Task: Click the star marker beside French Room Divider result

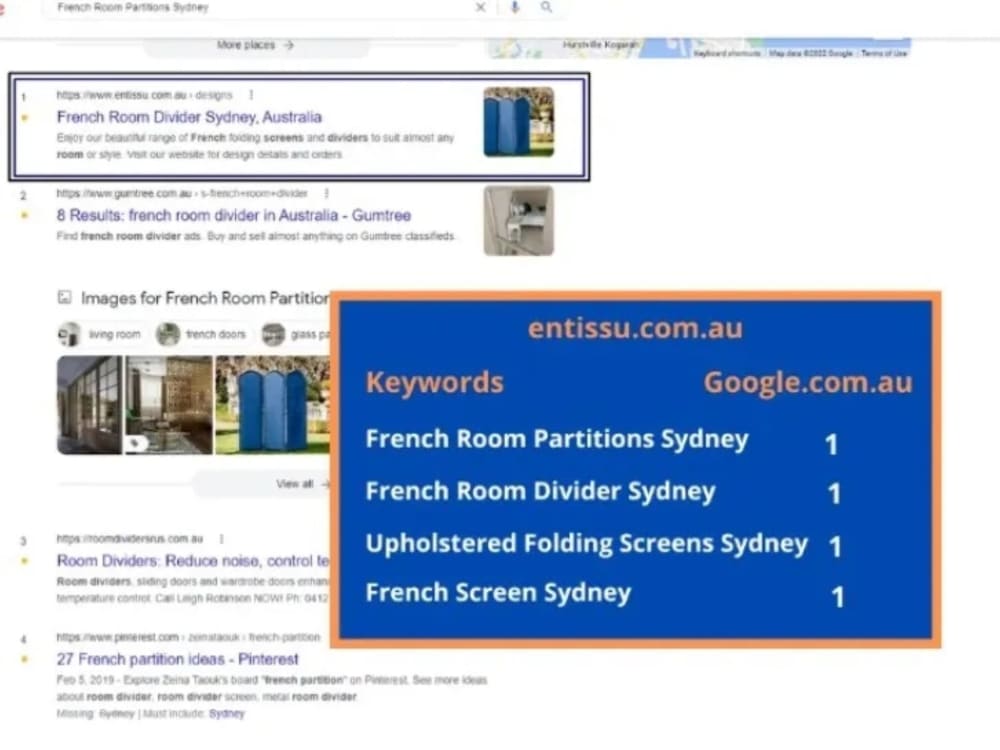Action: (24, 118)
